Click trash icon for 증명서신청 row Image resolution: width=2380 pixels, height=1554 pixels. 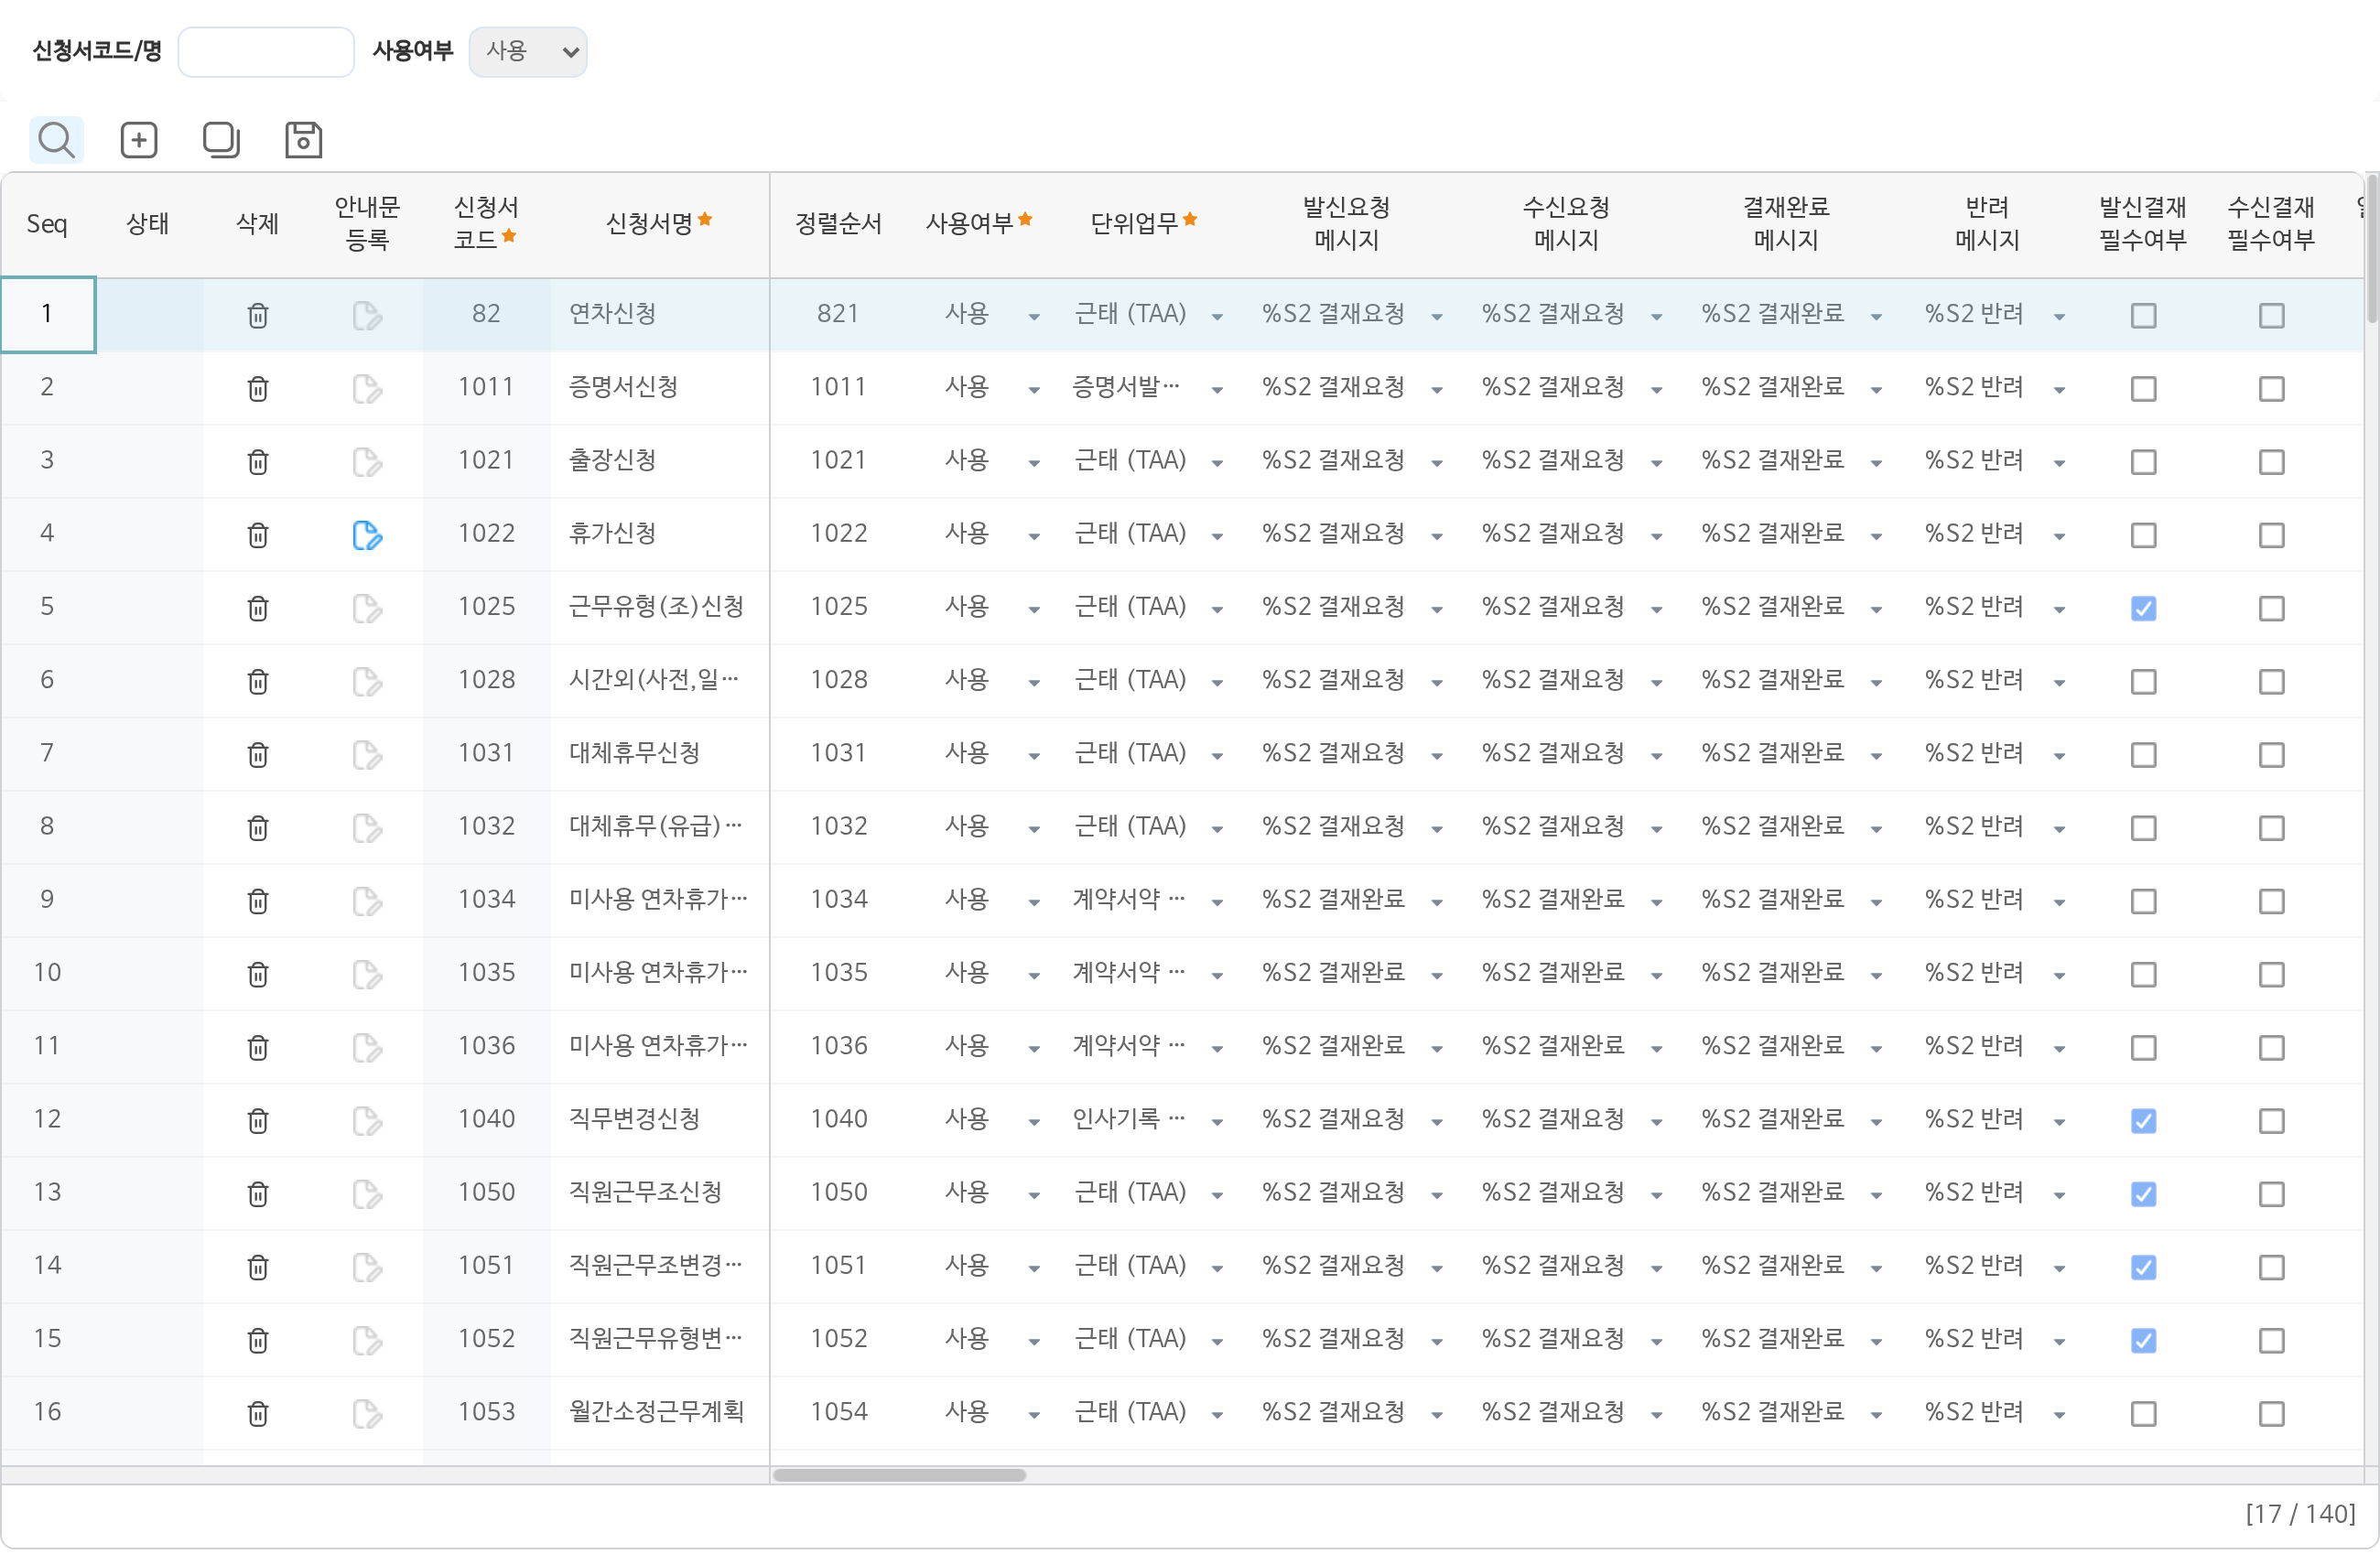pos(258,389)
